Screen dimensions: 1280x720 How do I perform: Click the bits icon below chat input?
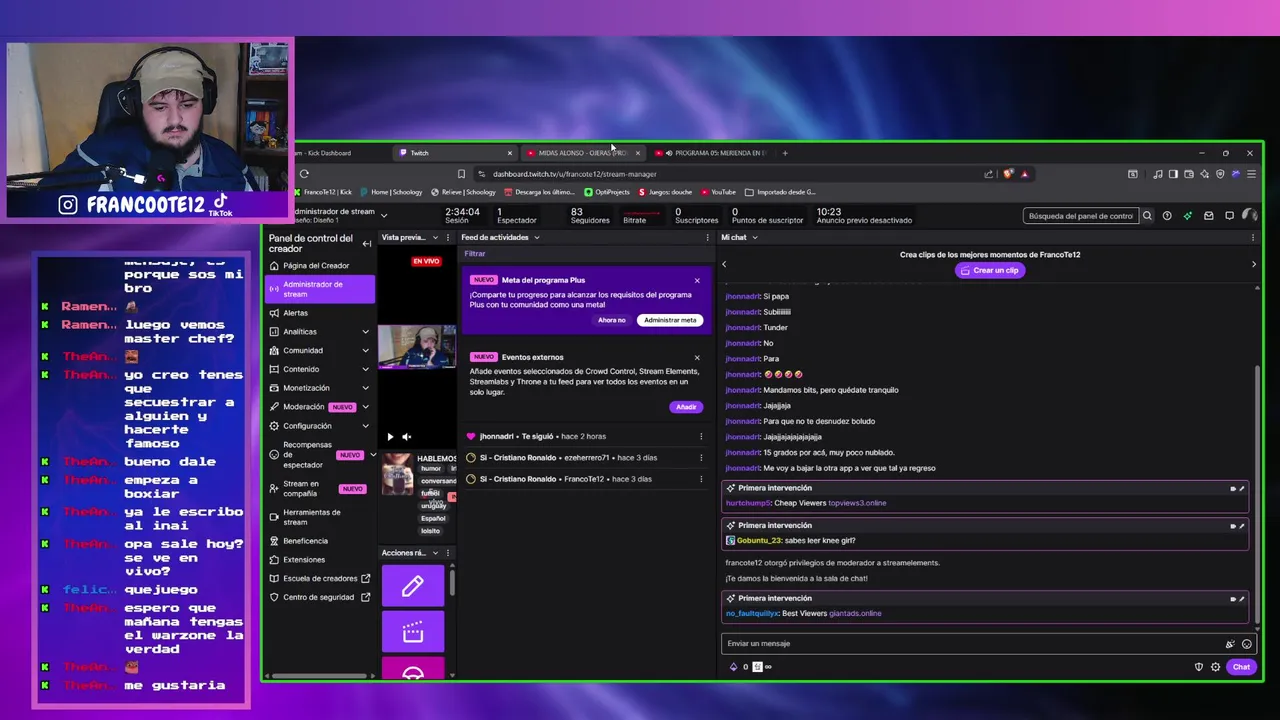pyautogui.click(x=733, y=667)
